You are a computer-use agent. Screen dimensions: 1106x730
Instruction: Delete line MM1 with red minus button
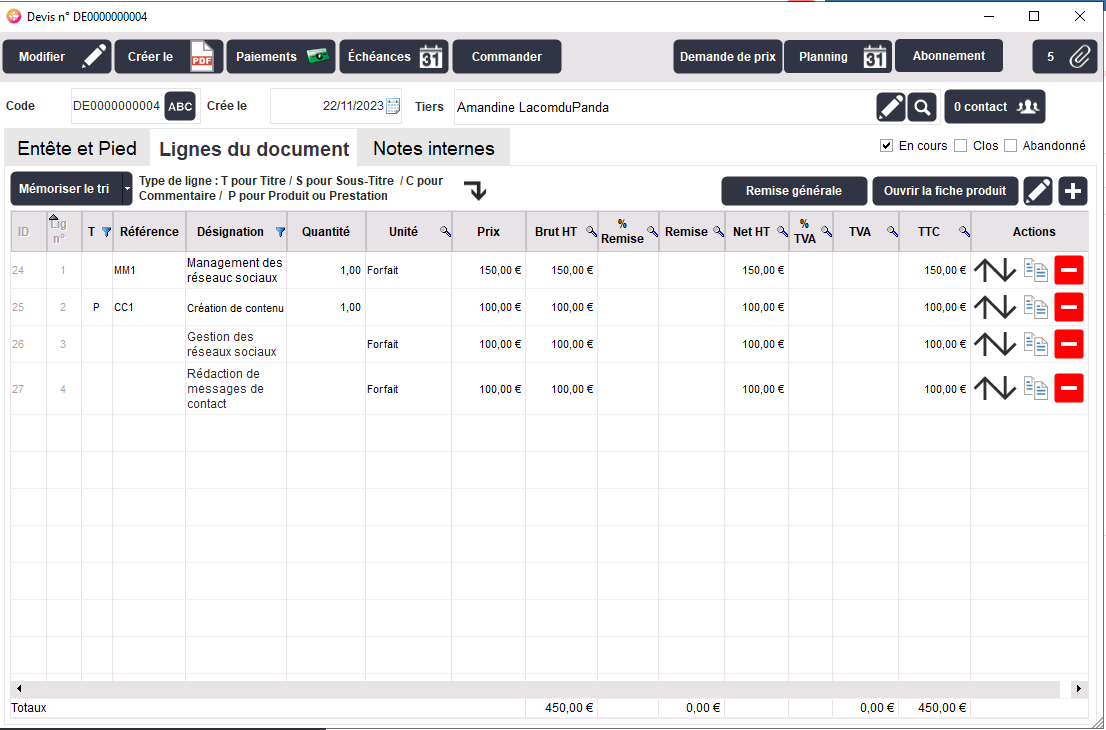click(1069, 270)
